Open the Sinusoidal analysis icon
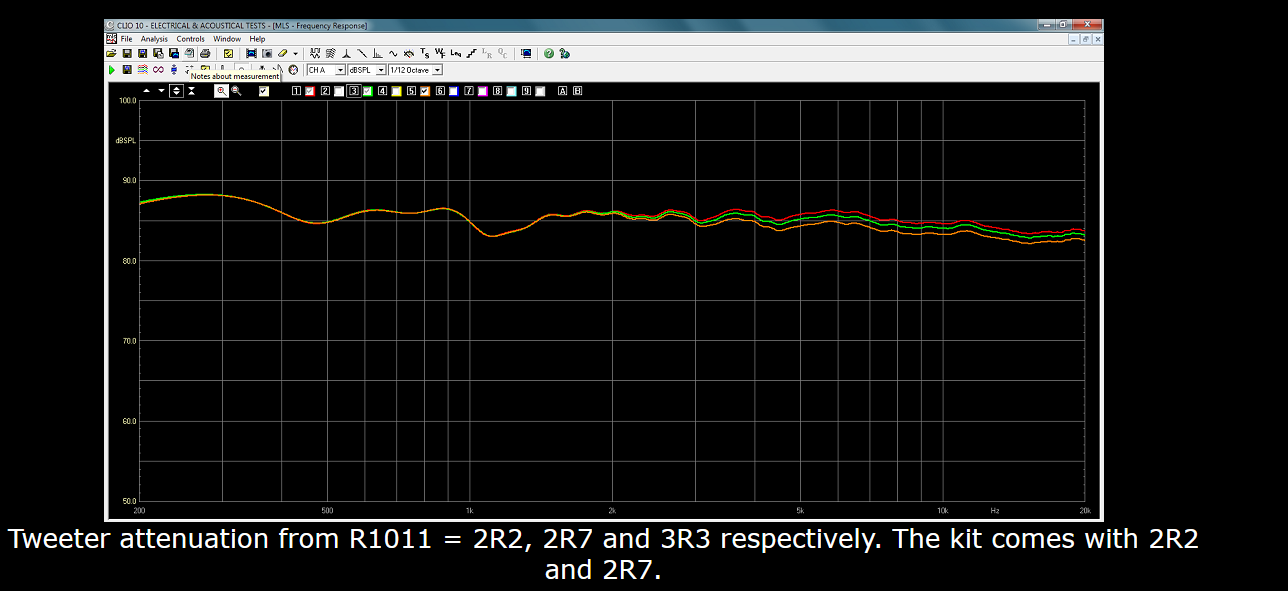 (x=392, y=53)
